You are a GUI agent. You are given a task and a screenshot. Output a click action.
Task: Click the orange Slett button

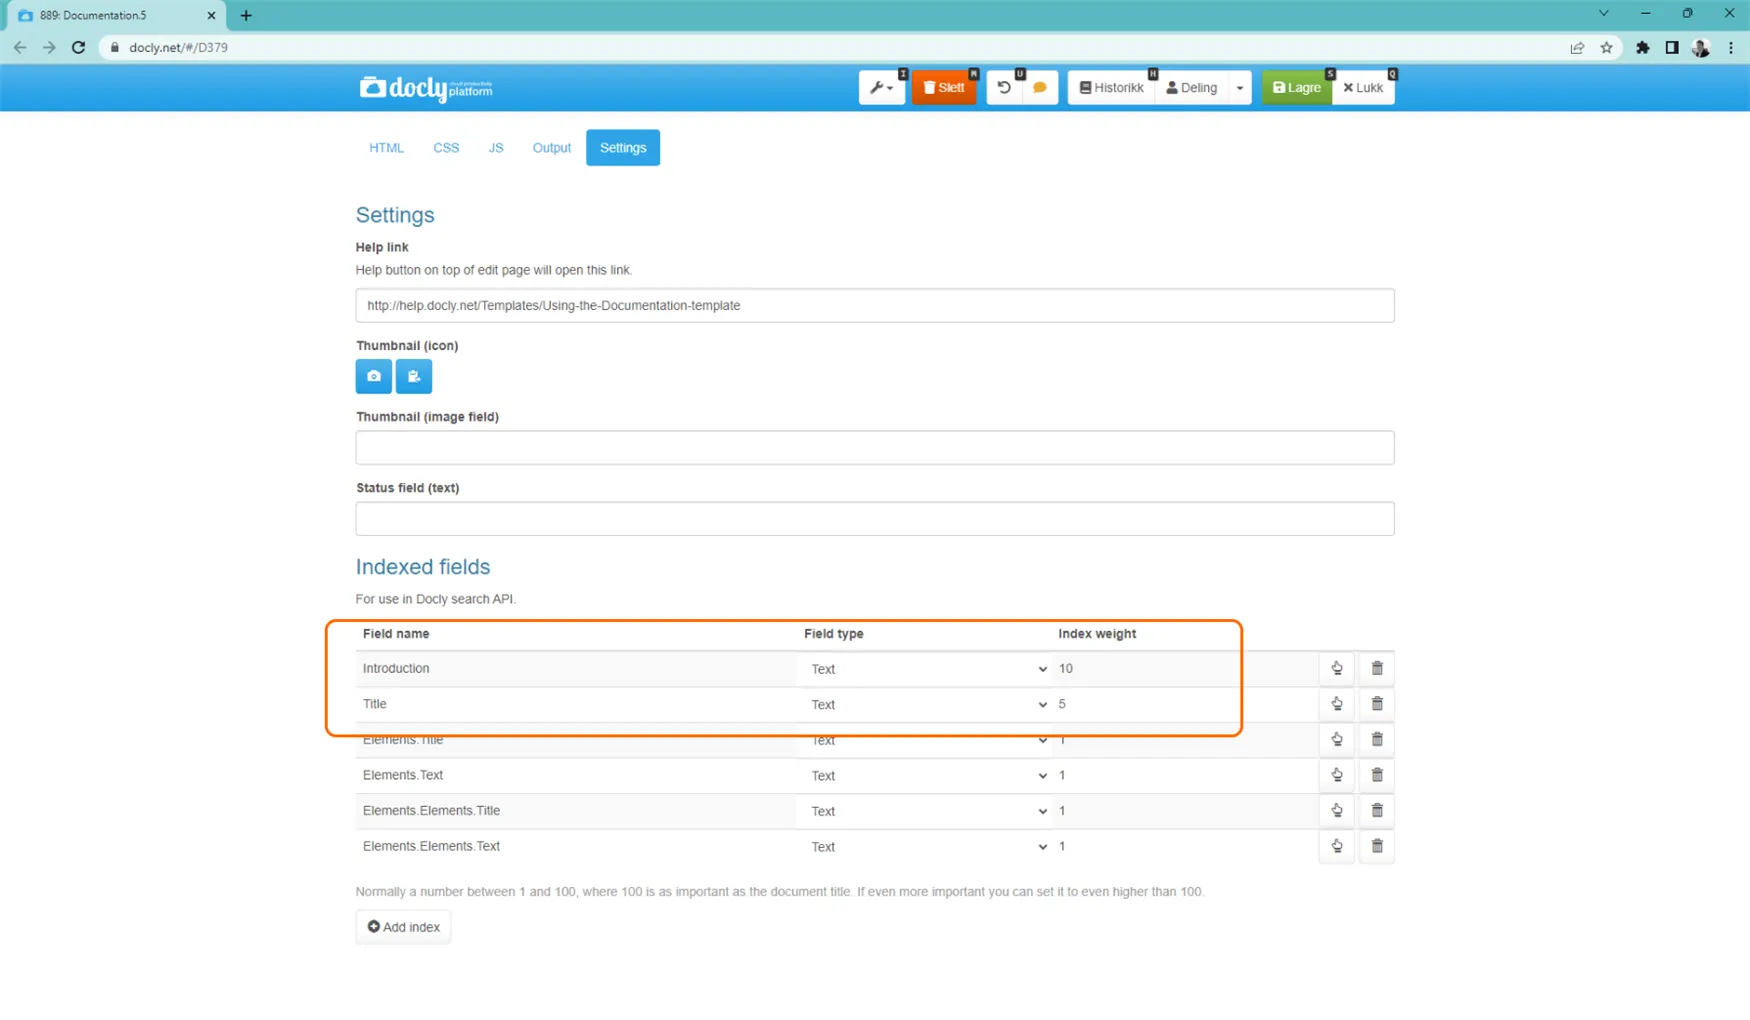[944, 88]
